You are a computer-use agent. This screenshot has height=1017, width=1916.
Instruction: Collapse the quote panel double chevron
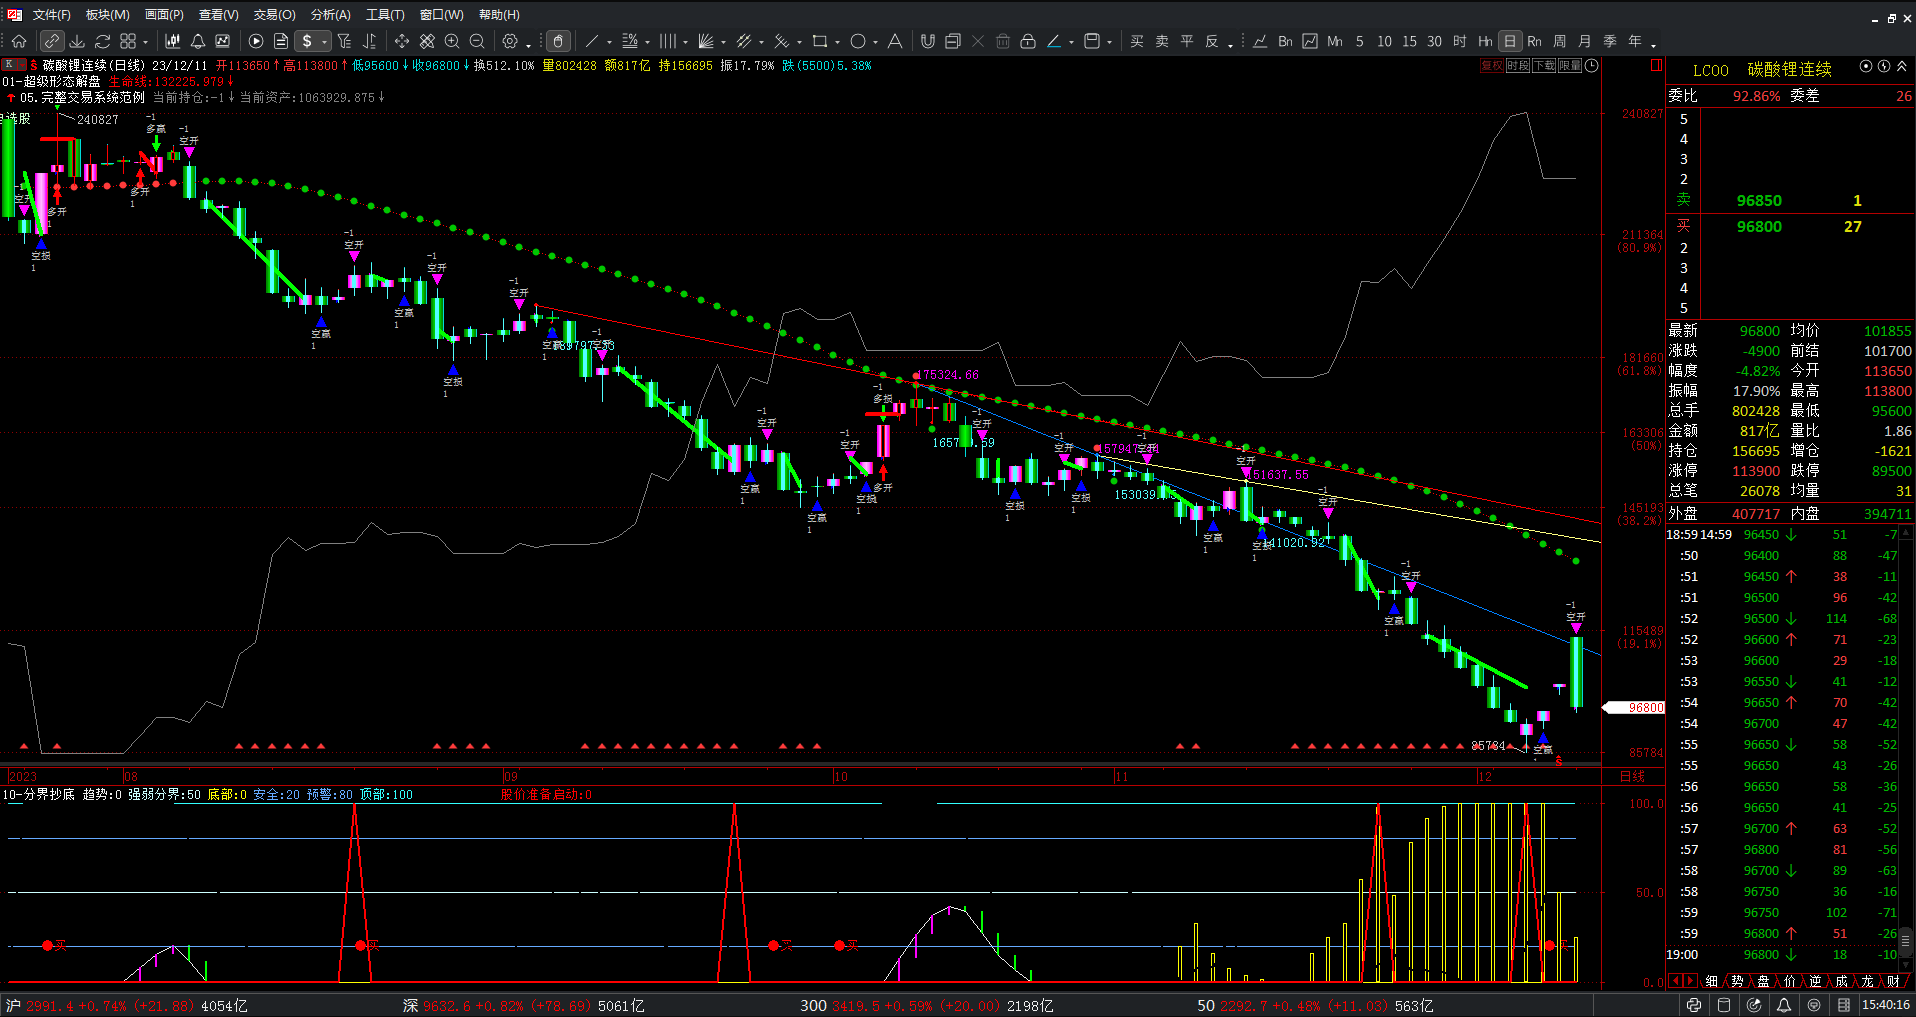pos(1902,67)
